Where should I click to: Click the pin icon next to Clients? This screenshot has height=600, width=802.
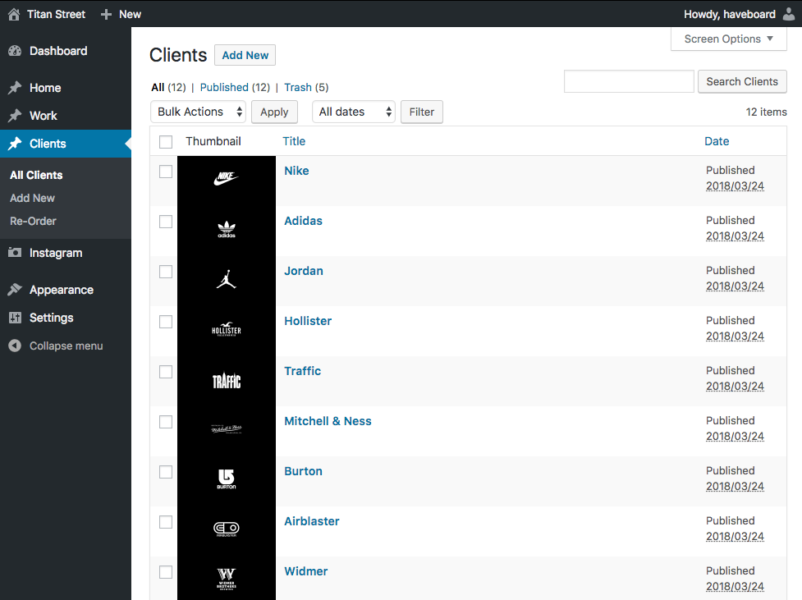pyautogui.click(x=15, y=143)
